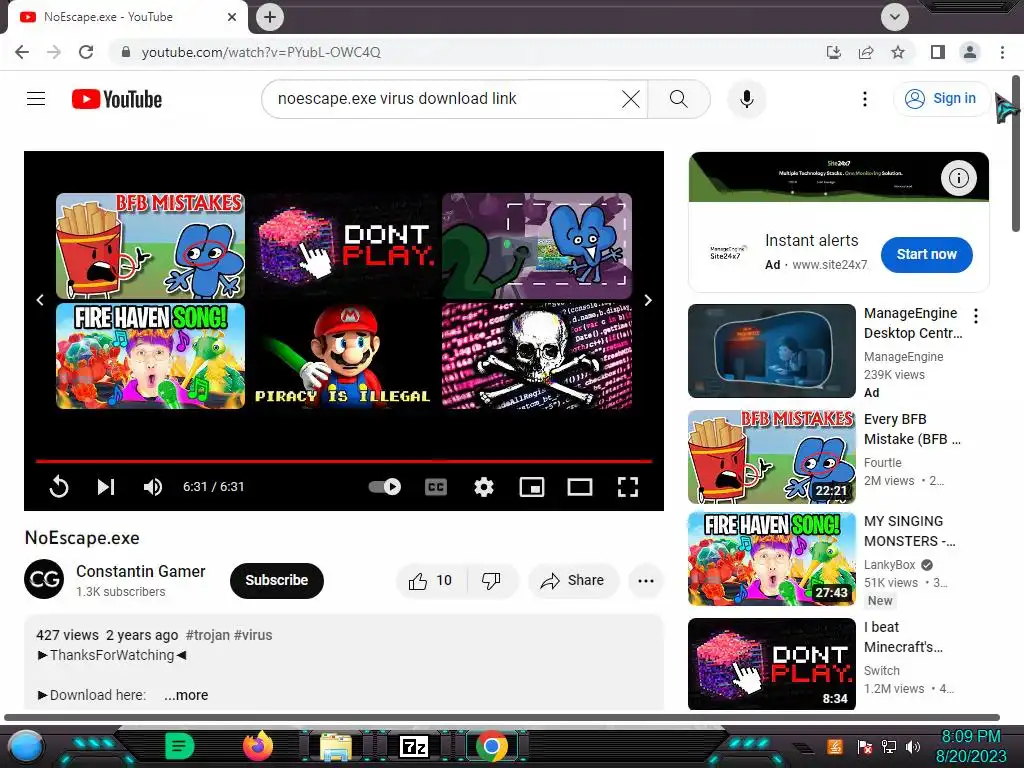Go forward in browser history
Image resolution: width=1024 pixels, height=768 pixels.
[54, 52]
